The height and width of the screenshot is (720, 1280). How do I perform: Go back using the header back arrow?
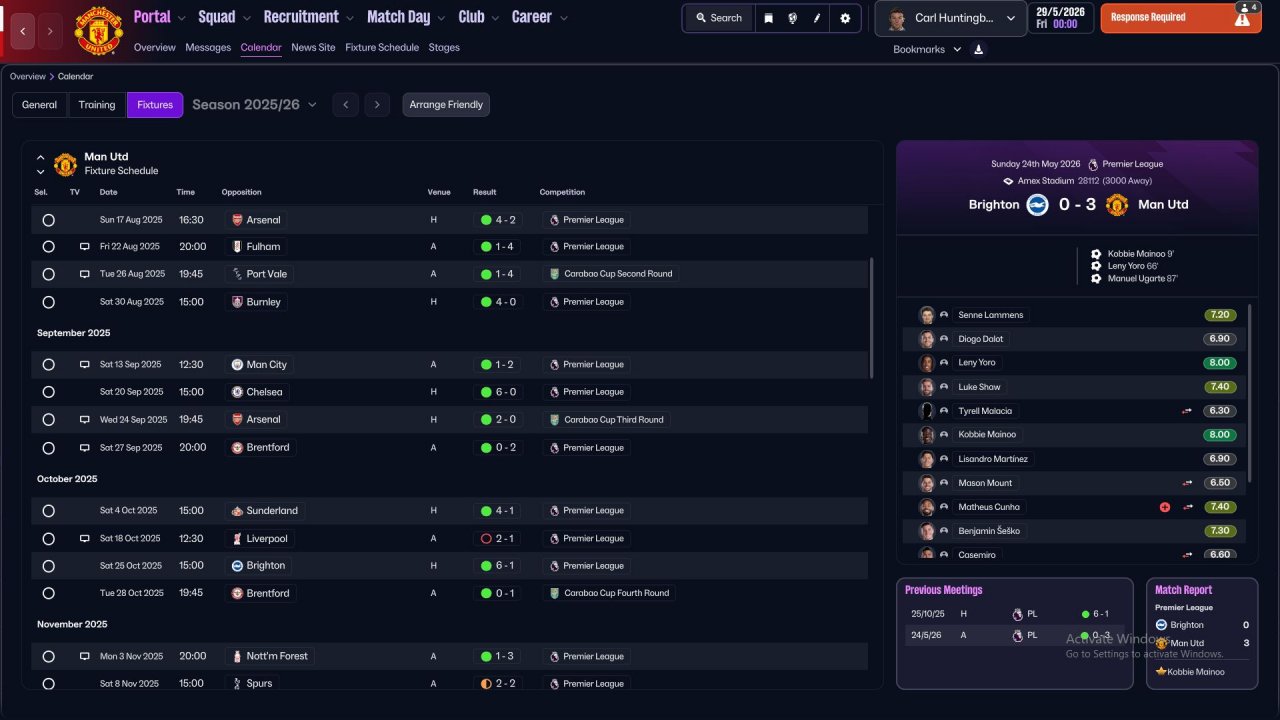23,32
